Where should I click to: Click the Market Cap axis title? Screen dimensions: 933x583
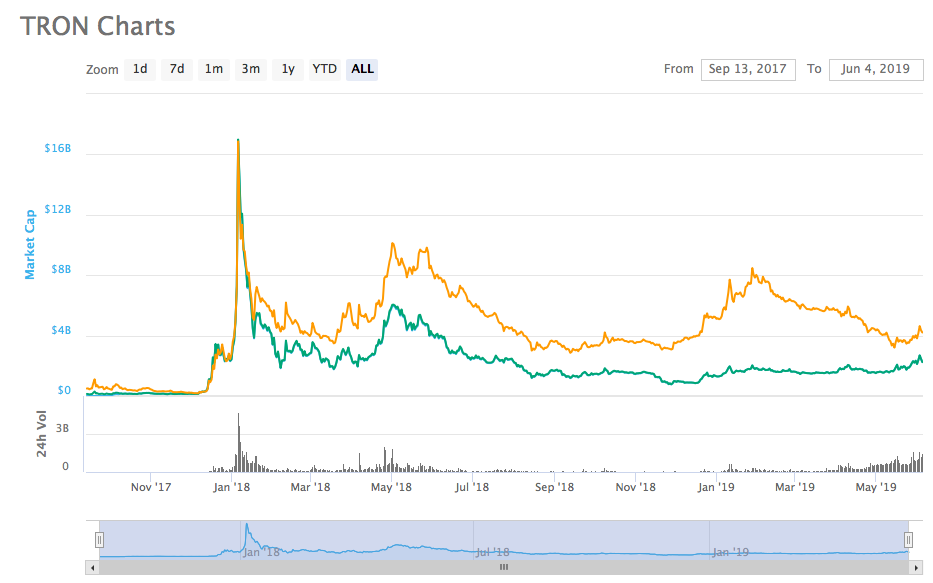click(30, 245)
